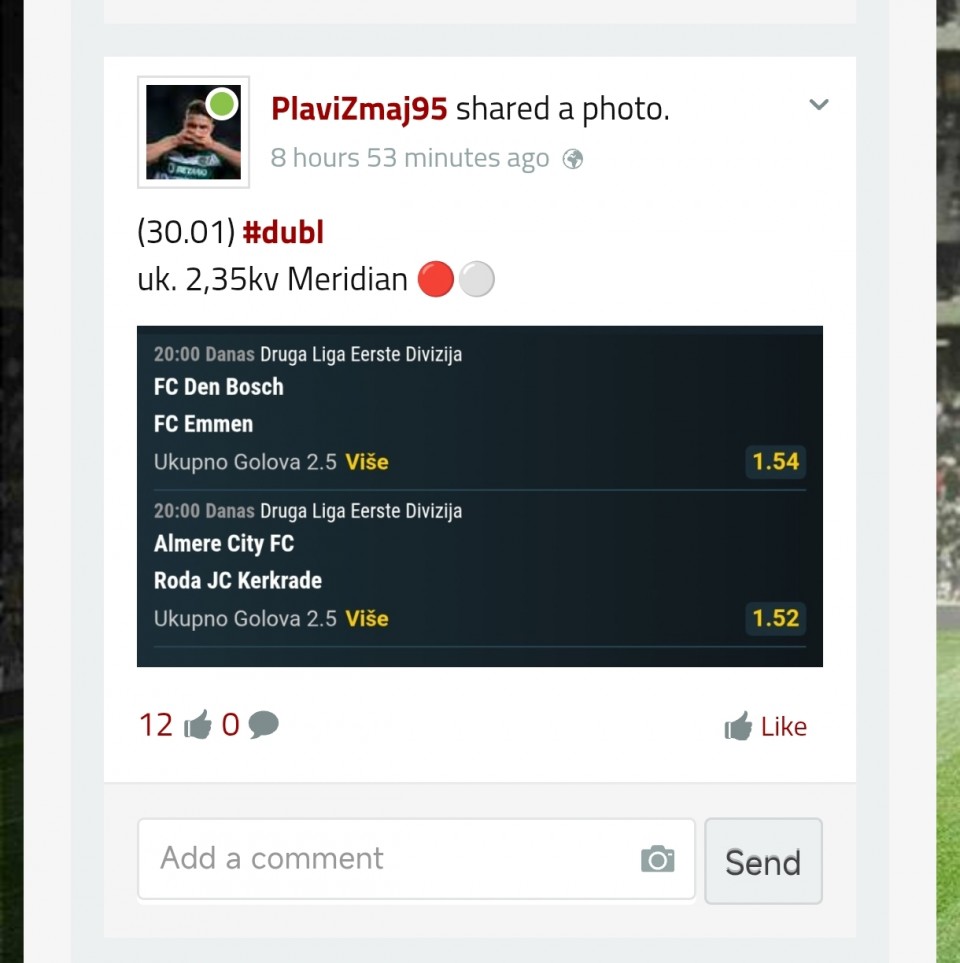Open the #dubl hashtag
This screenshot has width=960, height=963.
point(283,232)
